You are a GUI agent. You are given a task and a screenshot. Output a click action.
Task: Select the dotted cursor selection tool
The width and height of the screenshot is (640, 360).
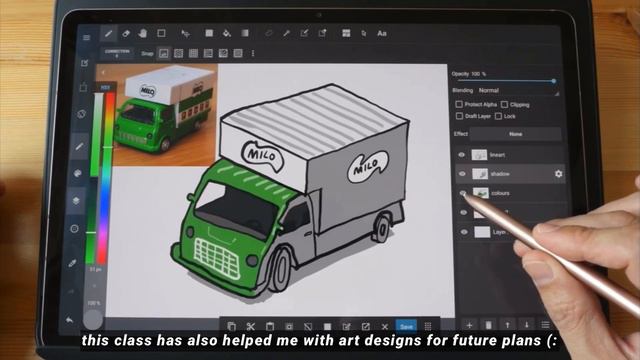point(185,33)
